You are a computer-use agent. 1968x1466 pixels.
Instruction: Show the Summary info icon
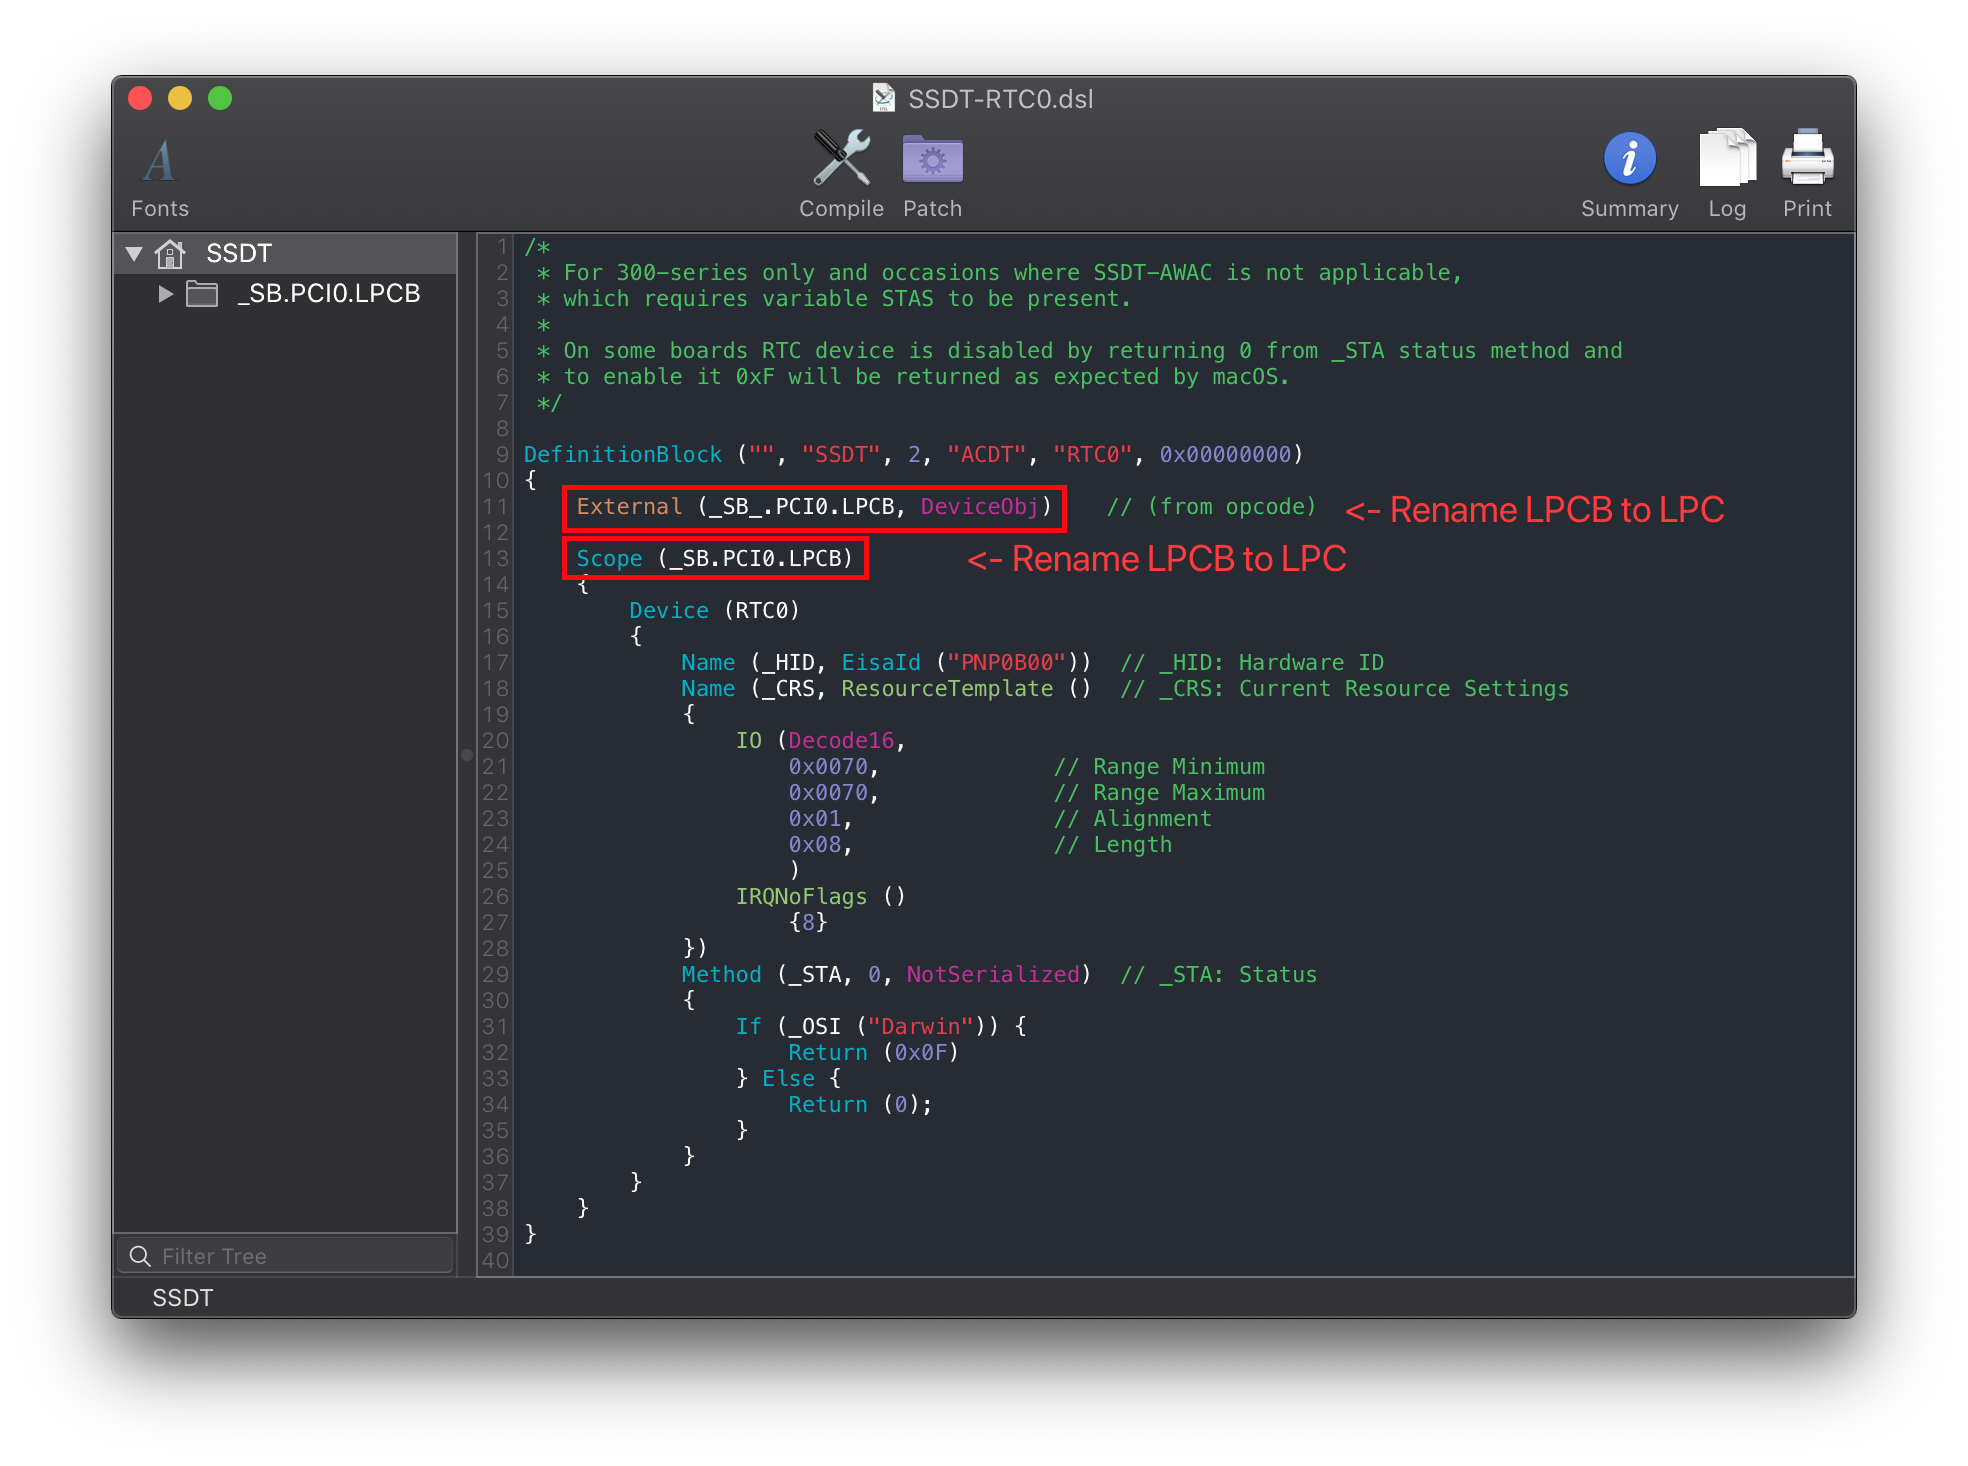click(x=1629, y=159)
